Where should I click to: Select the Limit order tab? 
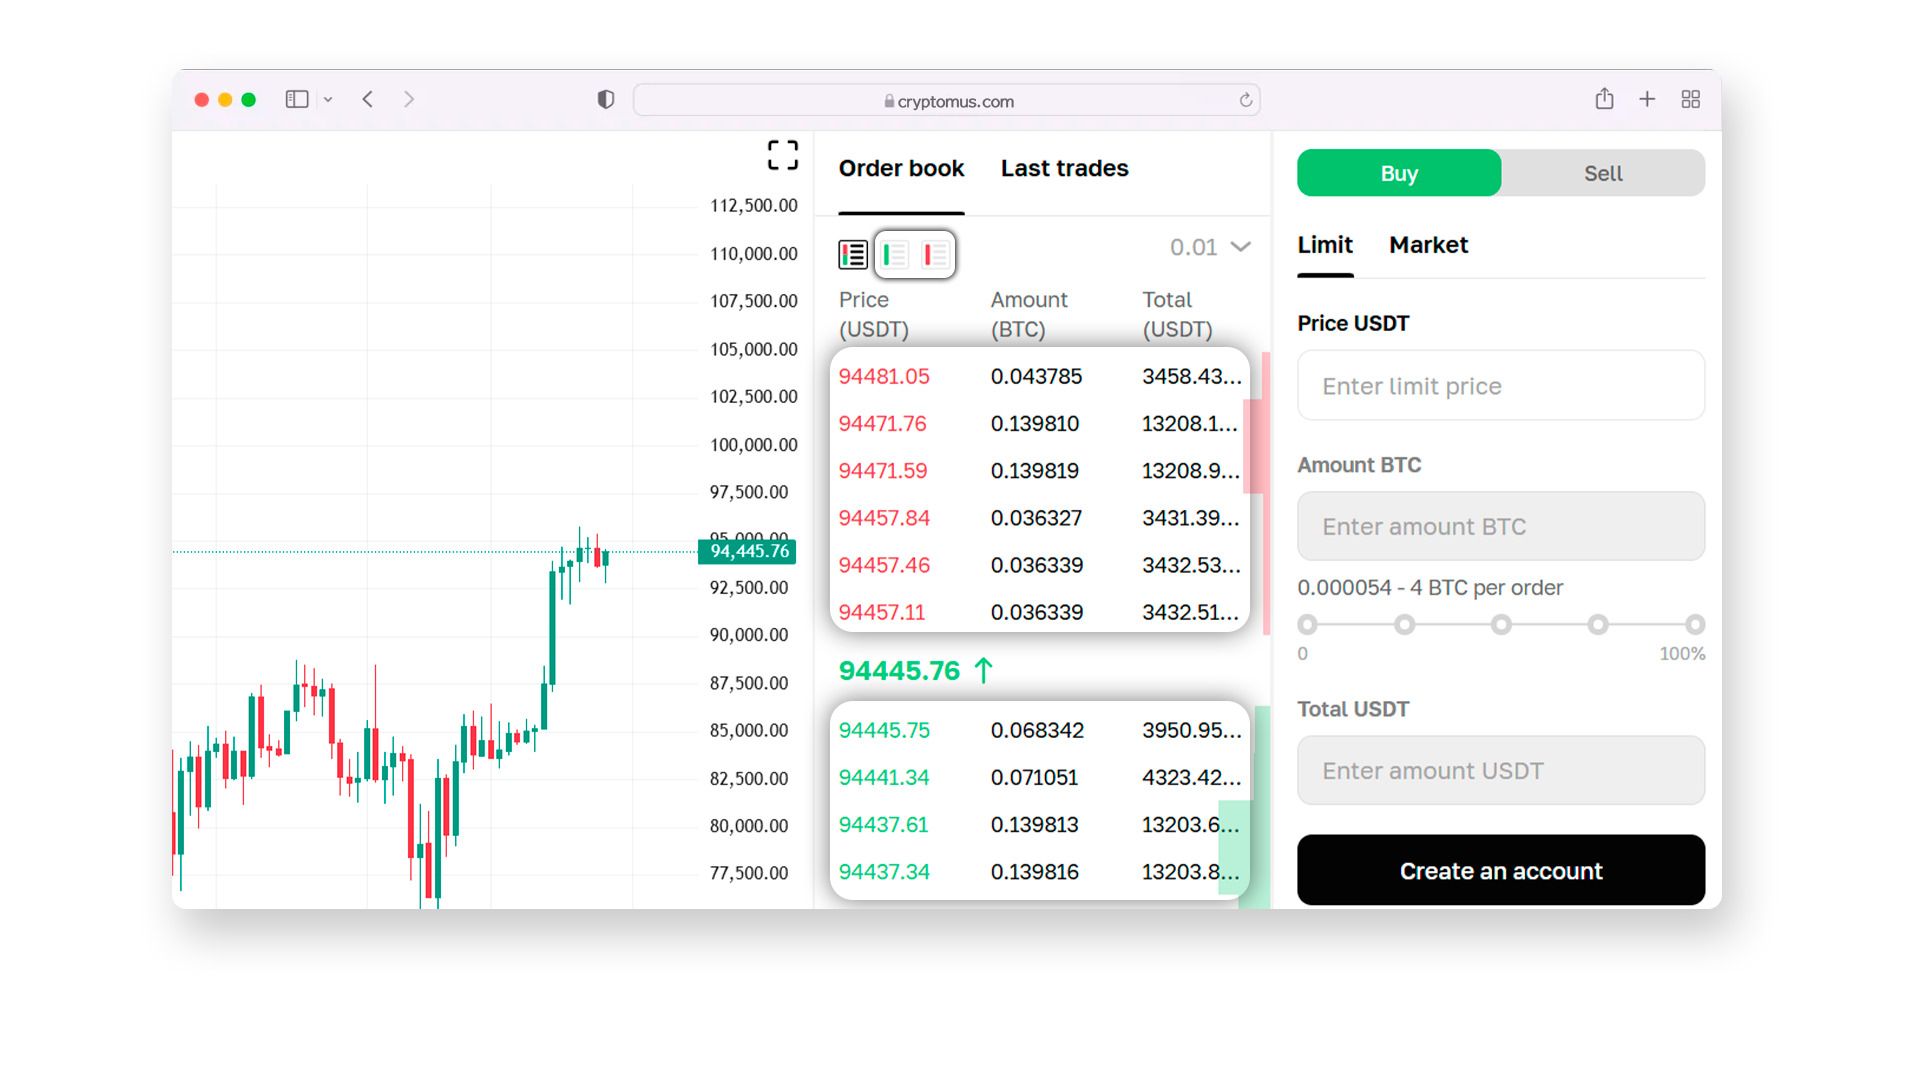point(1324,245)
